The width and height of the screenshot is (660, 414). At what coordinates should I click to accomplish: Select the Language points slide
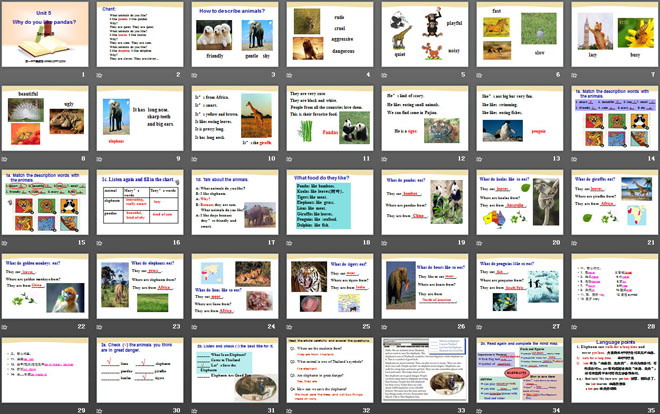click(612, 368)
